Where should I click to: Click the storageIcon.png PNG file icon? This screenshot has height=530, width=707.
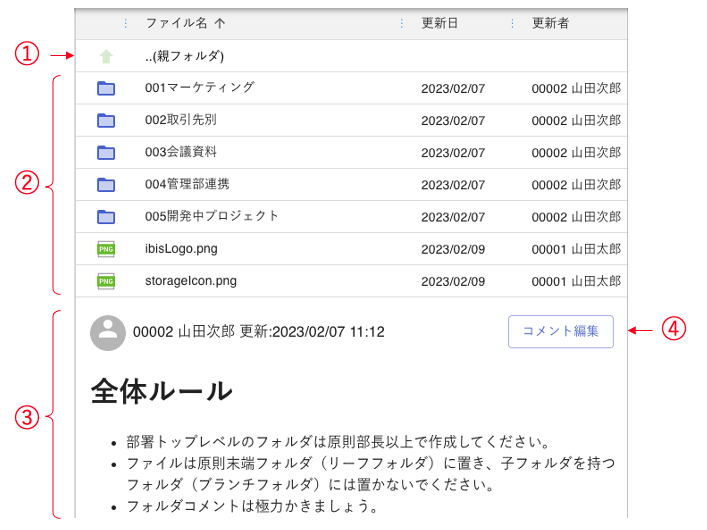click(106, 281)
